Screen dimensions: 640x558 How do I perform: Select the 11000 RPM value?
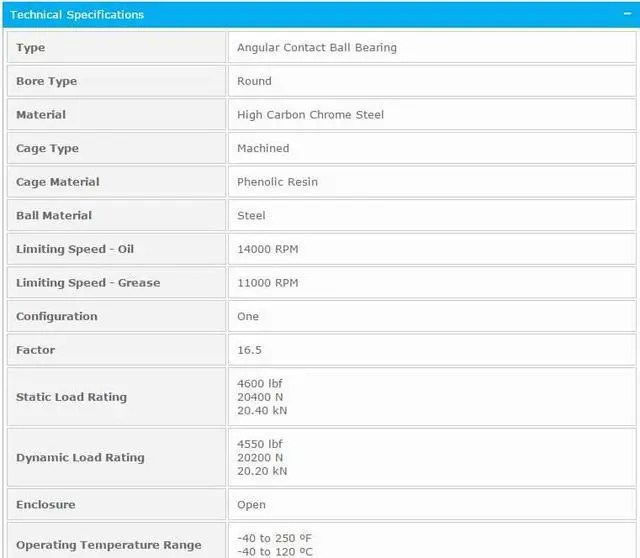[268, 283]
